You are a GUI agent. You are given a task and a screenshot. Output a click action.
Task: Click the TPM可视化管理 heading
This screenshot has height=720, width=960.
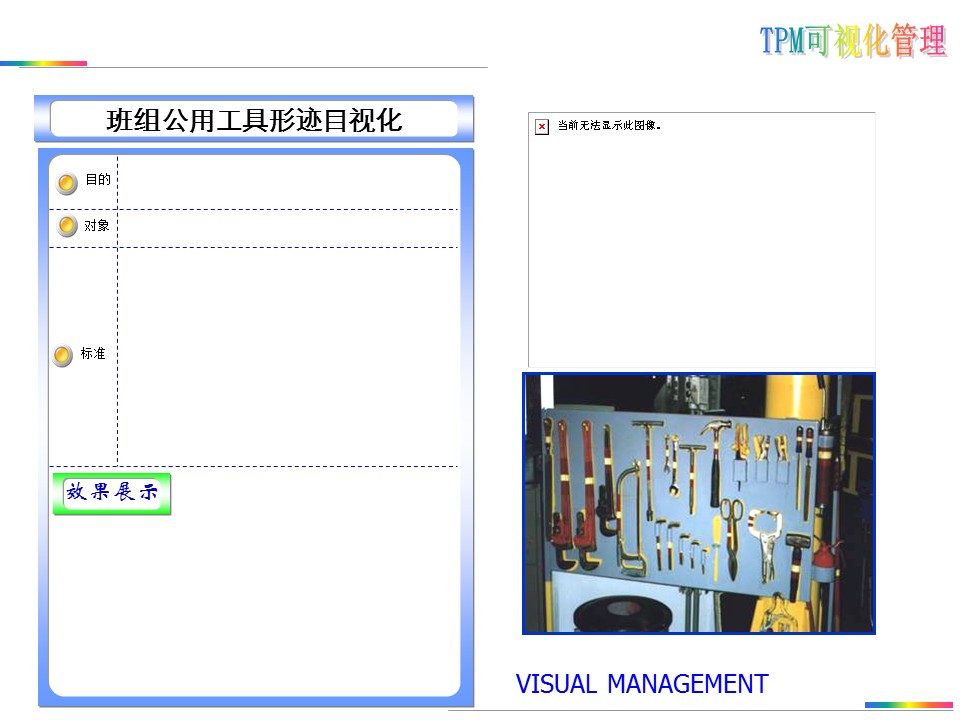(853, 41)
